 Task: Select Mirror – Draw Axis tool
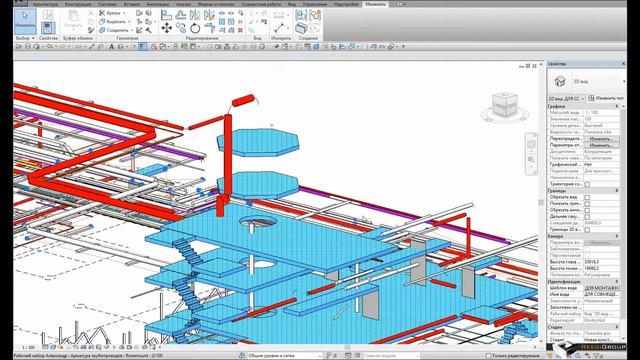(x=209, y=16)
